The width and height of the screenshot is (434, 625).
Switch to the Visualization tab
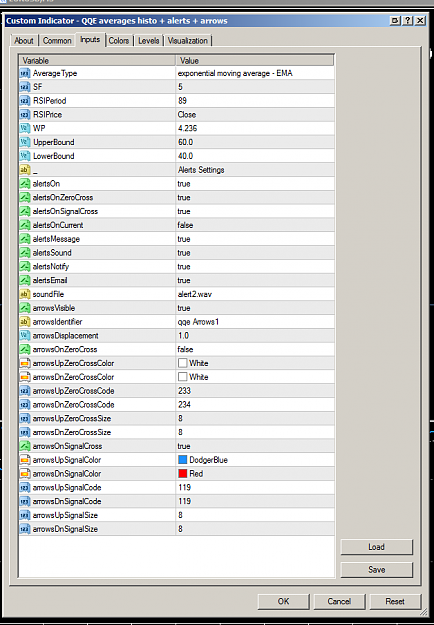(188, 41)
